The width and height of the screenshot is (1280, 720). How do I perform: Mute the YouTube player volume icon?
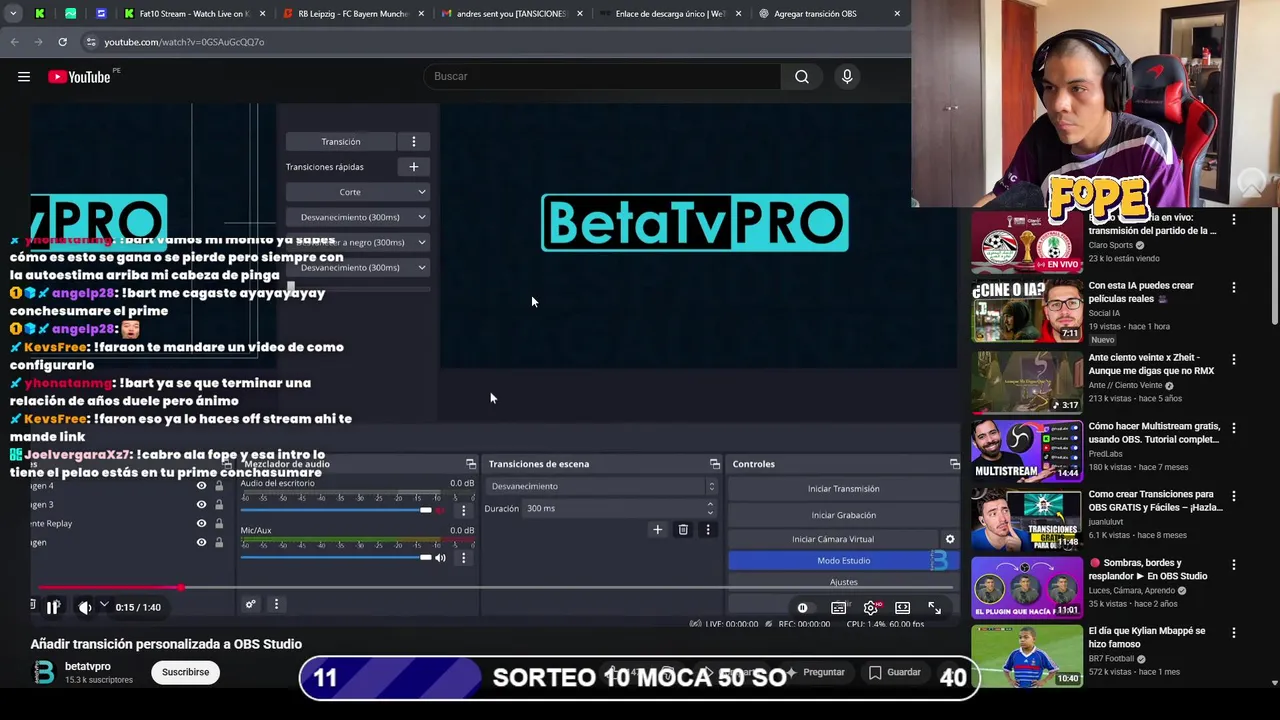point(85,607)
